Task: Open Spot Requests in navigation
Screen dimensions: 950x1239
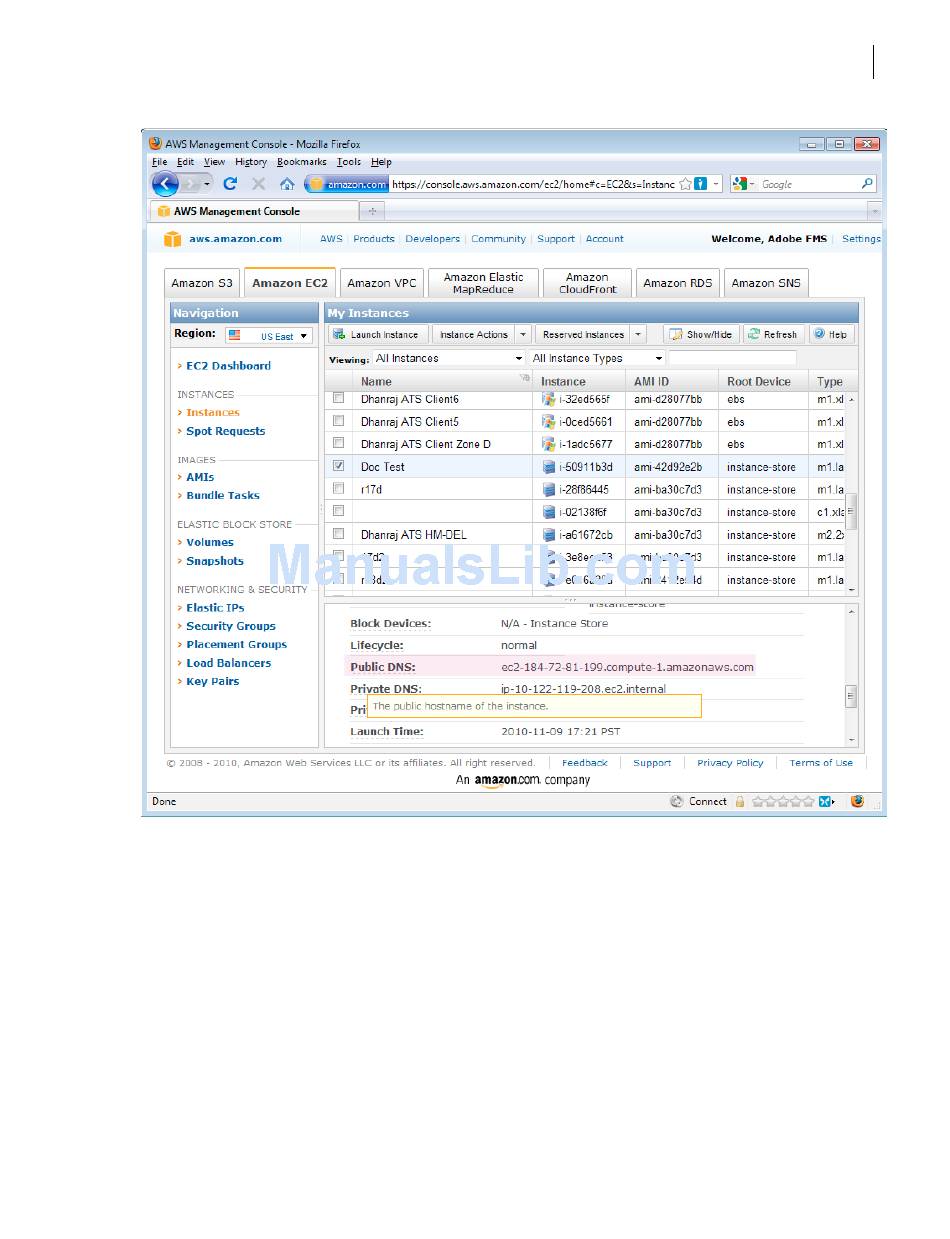Action: pyautogui.click(x=226, y=431)
